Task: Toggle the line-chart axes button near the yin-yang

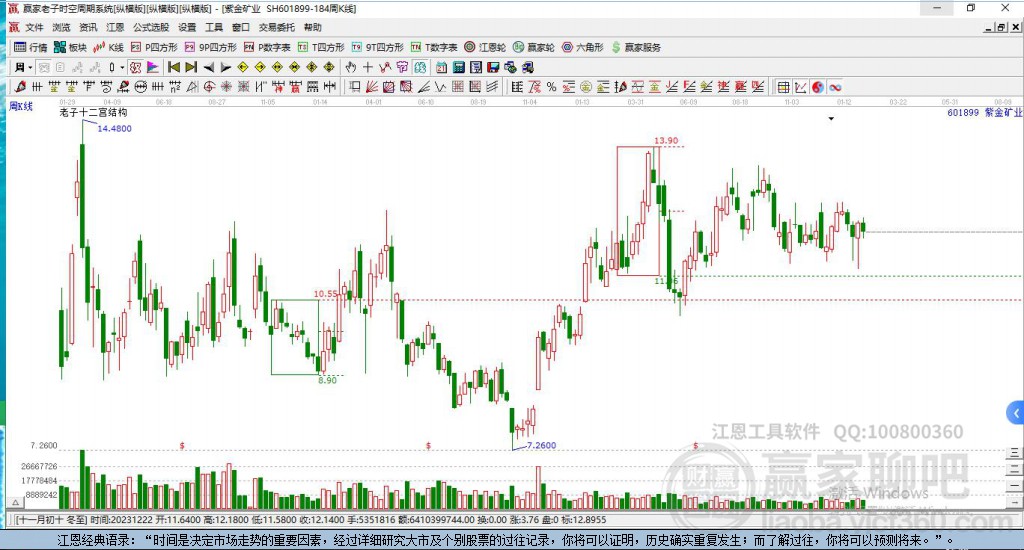Action: click(800, 87)
